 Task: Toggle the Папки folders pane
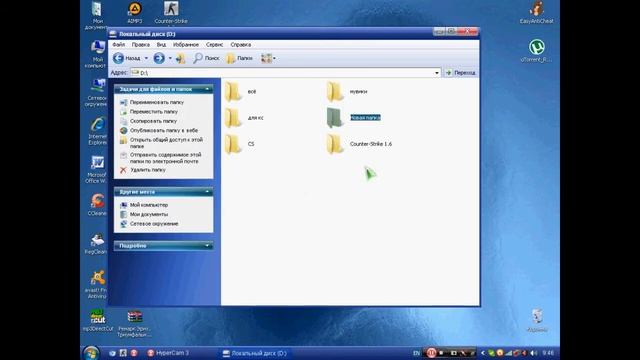pyautogui.click(x=240, y=58)
